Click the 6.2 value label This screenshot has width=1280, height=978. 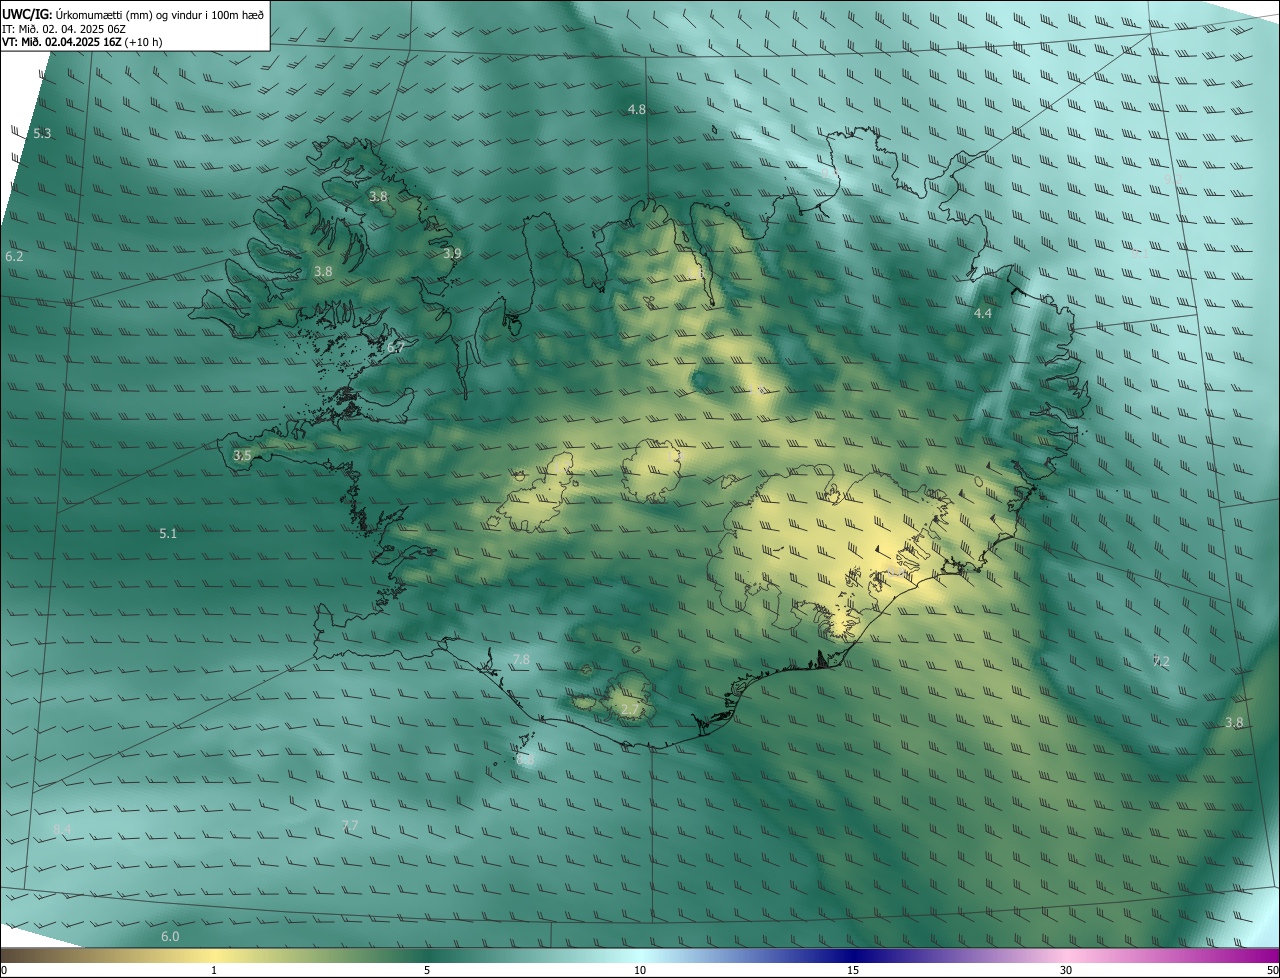tap(14, 257)
